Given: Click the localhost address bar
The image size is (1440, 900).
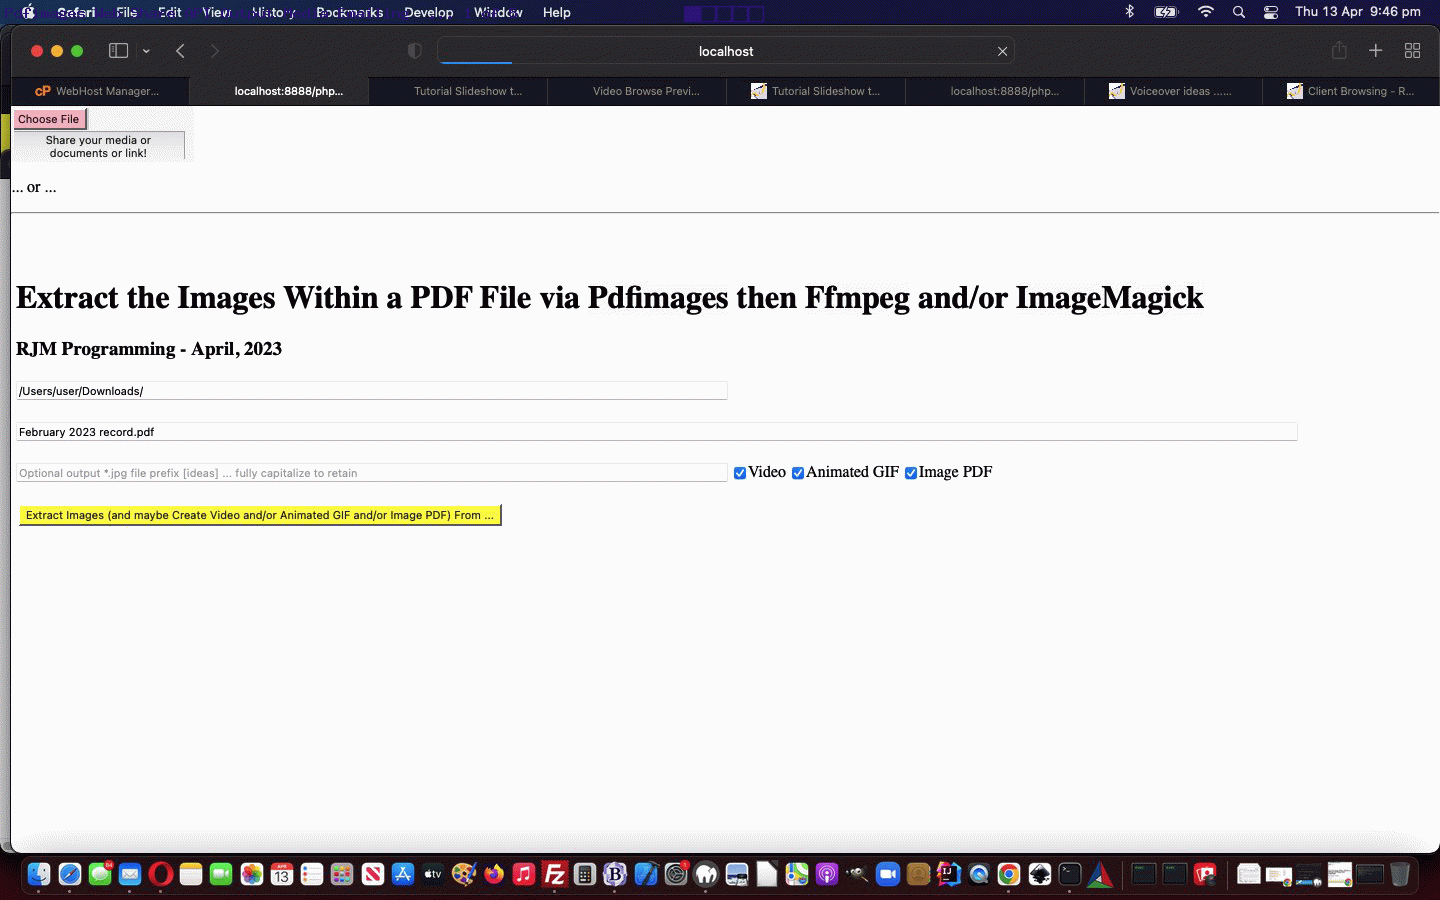Looking at the screenshot, I should tap(726, 51).
